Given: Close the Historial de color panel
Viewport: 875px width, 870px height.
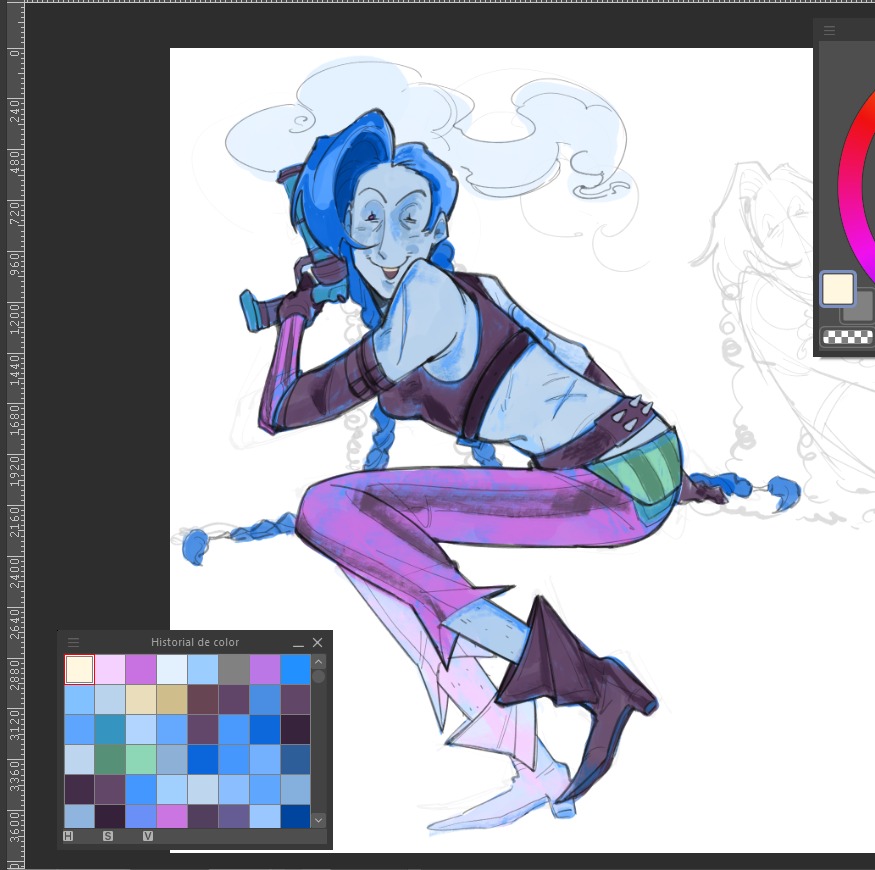Looking at the screenshot, I should click(318, 643).
